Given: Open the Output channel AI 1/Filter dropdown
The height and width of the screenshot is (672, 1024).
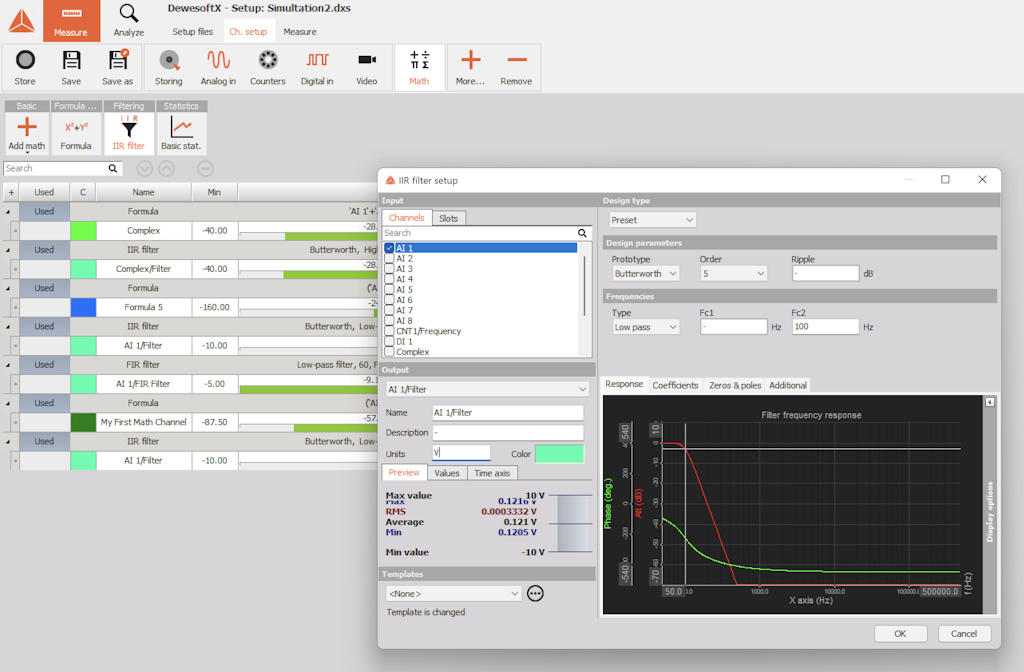Looking at the screenshot, I should click(x=487, y=389).
